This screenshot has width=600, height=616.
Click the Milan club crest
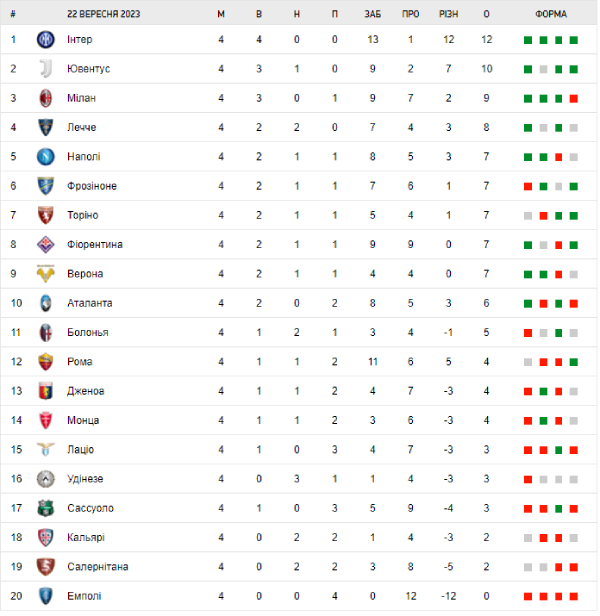pos(45,98)
